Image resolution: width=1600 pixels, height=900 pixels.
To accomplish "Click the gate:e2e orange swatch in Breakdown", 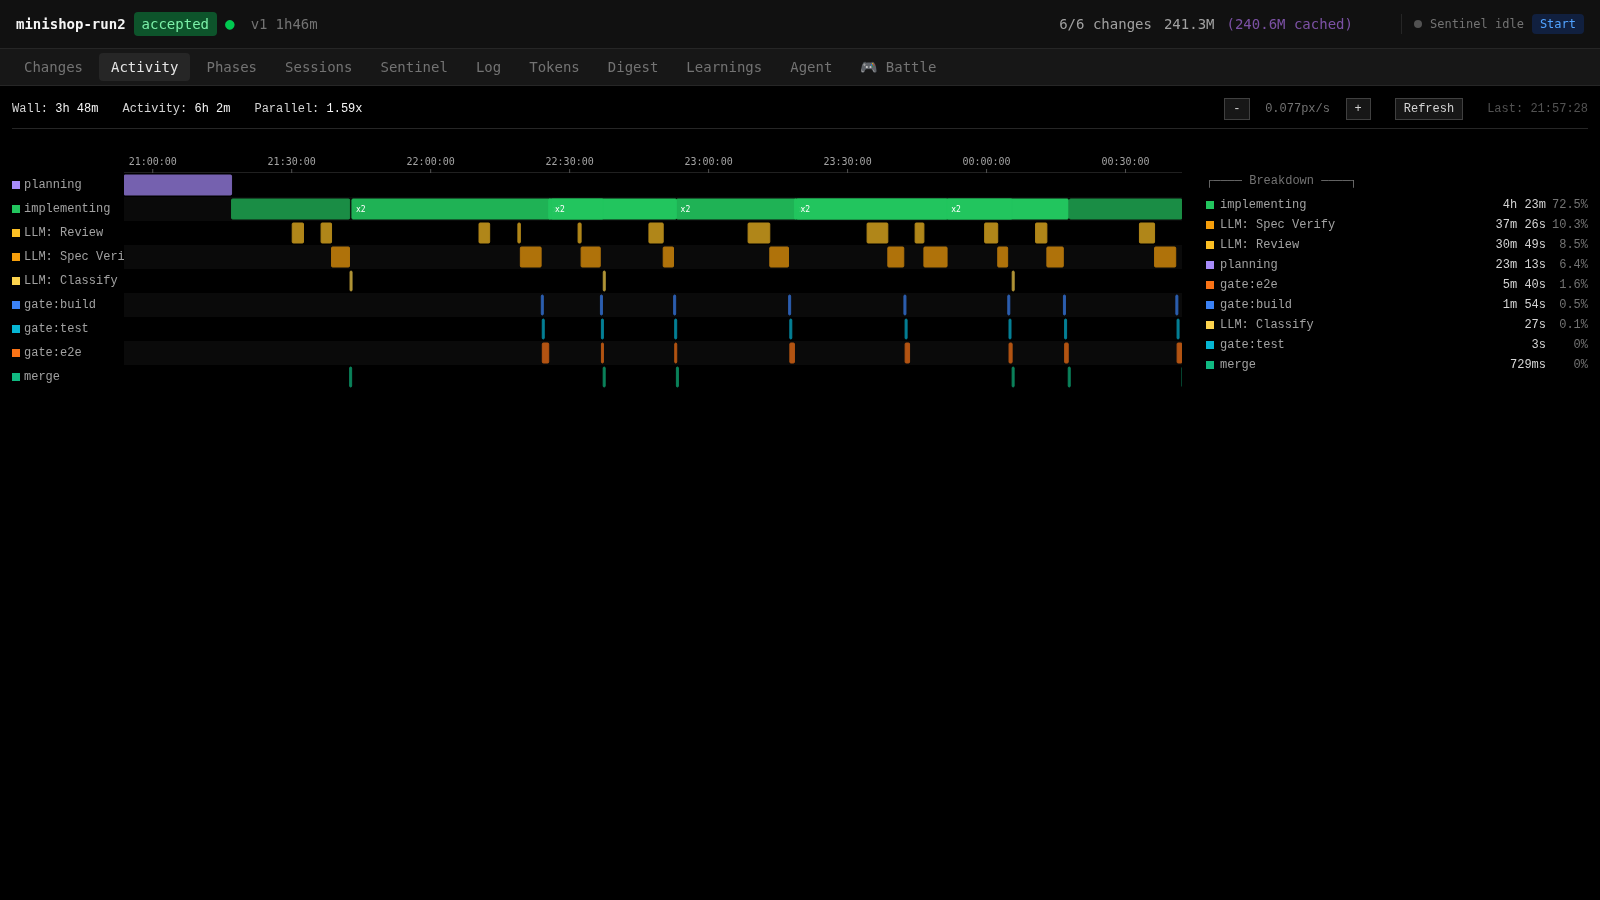I will pos(1209,284).
